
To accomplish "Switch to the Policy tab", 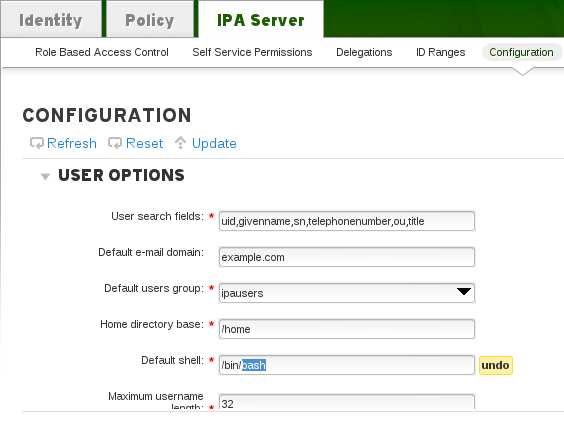I will tap(150, 20).
